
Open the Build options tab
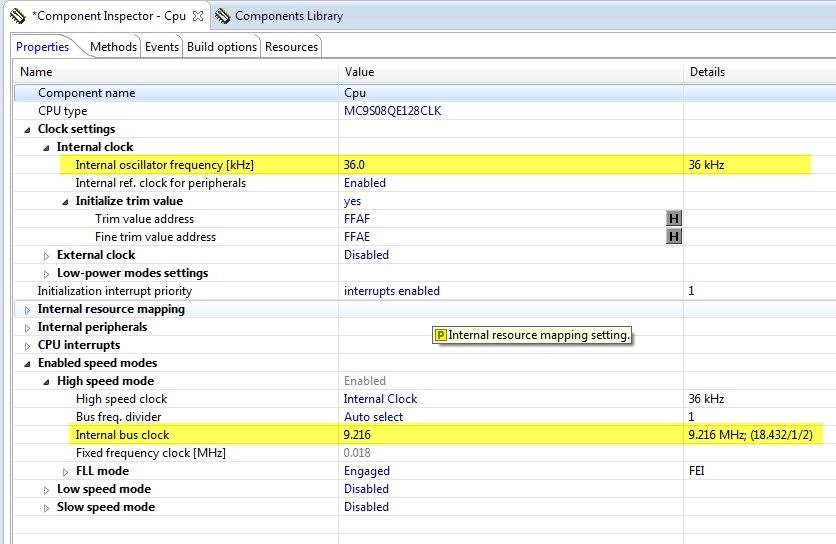222,47
